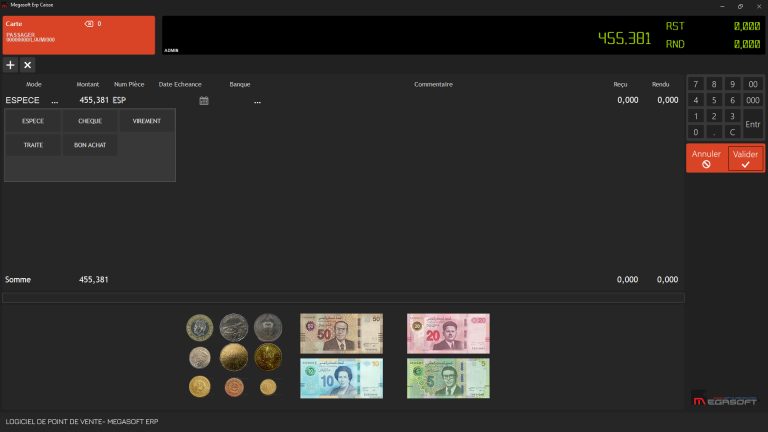768x432 pixels.
Task: Select CHEQUE payment mode button
Action: click(x=90, y=121)
